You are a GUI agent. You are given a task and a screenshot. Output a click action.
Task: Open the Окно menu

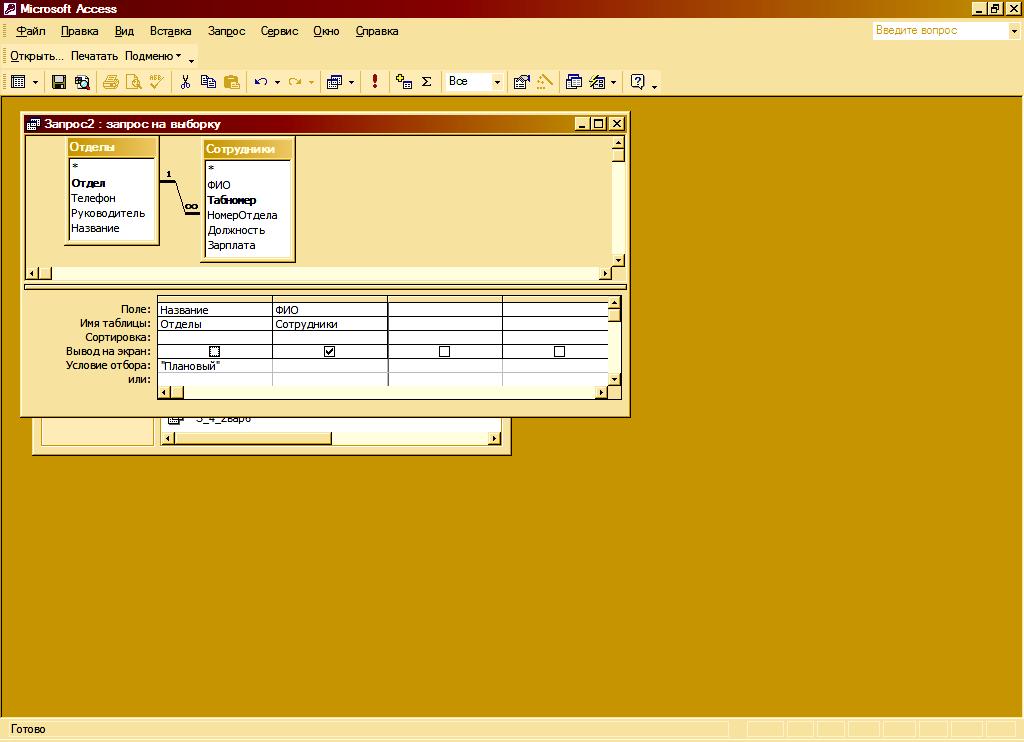click(326, 31)
